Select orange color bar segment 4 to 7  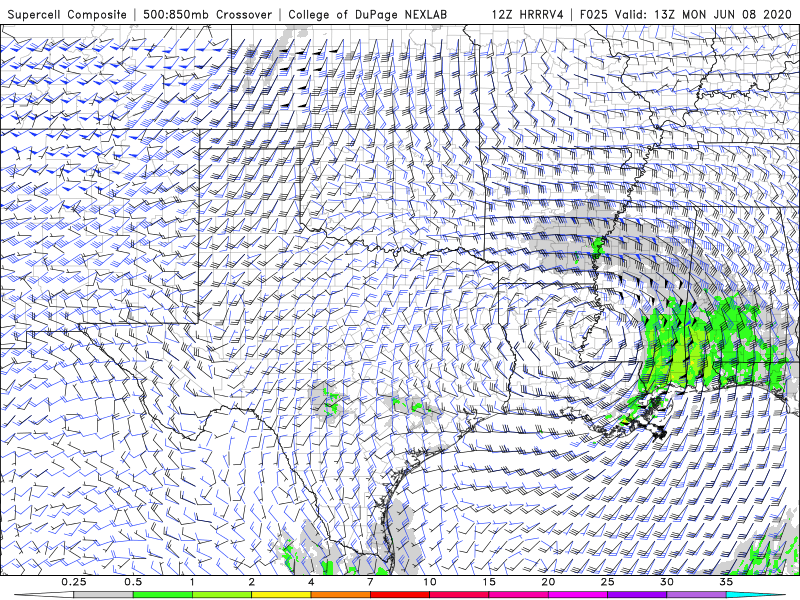341,595
